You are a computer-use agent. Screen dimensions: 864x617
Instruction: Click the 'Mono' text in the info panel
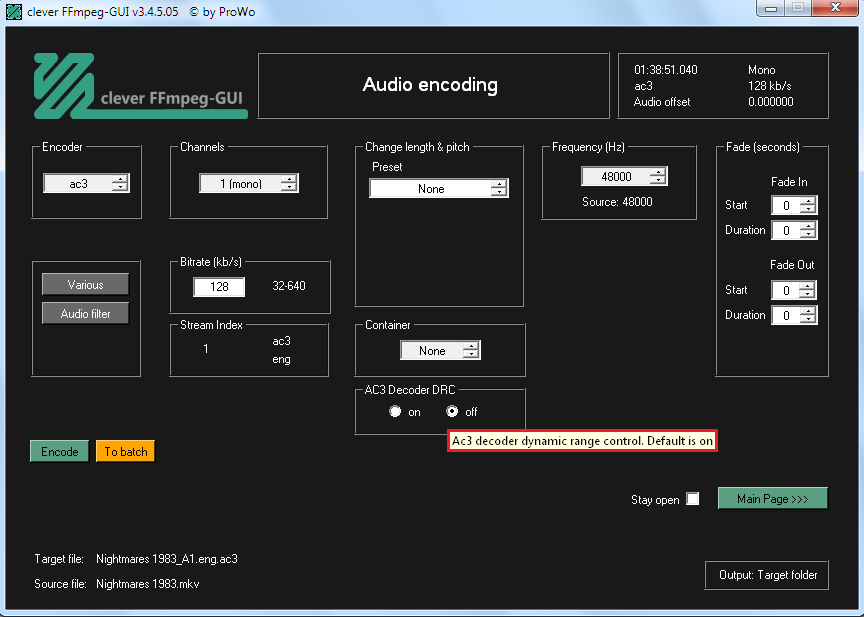click(x=762, y=70)
